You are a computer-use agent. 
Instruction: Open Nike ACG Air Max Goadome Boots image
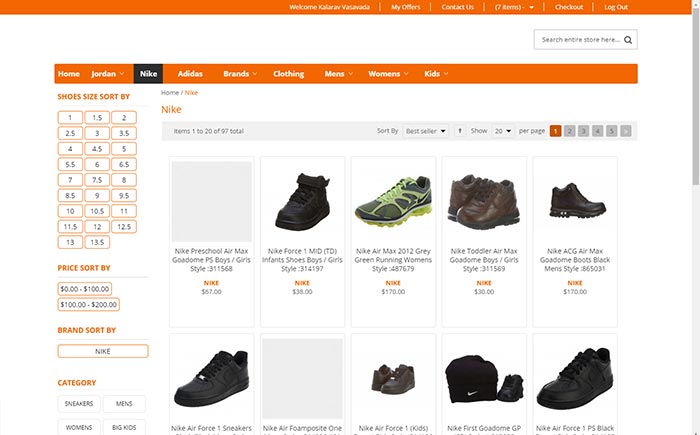click(x=575, y=201)
